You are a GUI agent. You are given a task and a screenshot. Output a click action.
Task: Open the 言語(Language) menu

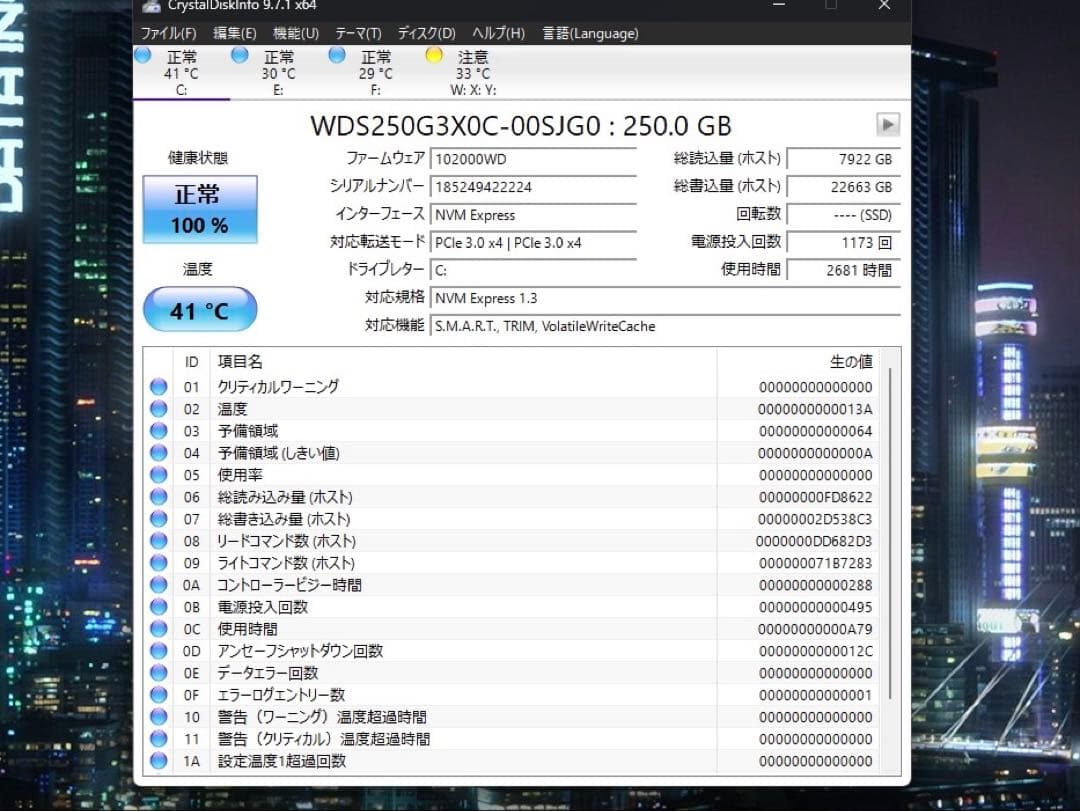click(590, 33)
